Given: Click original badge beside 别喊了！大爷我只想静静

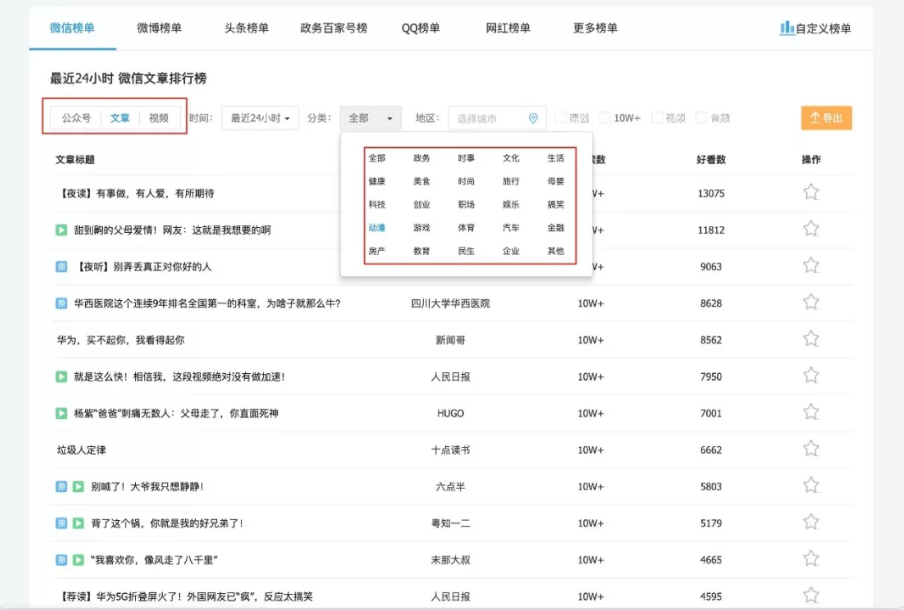Looking at the screenshot, I should click(x=61, y=487).
